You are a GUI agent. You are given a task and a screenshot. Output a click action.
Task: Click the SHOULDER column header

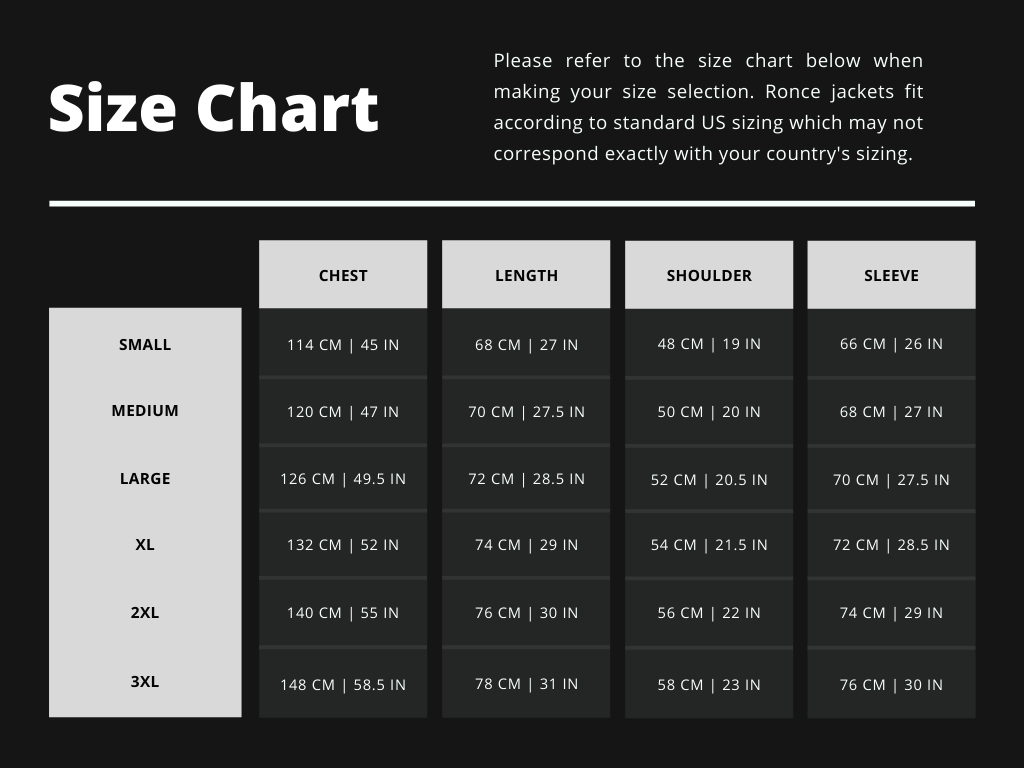[x=709, y=275]
